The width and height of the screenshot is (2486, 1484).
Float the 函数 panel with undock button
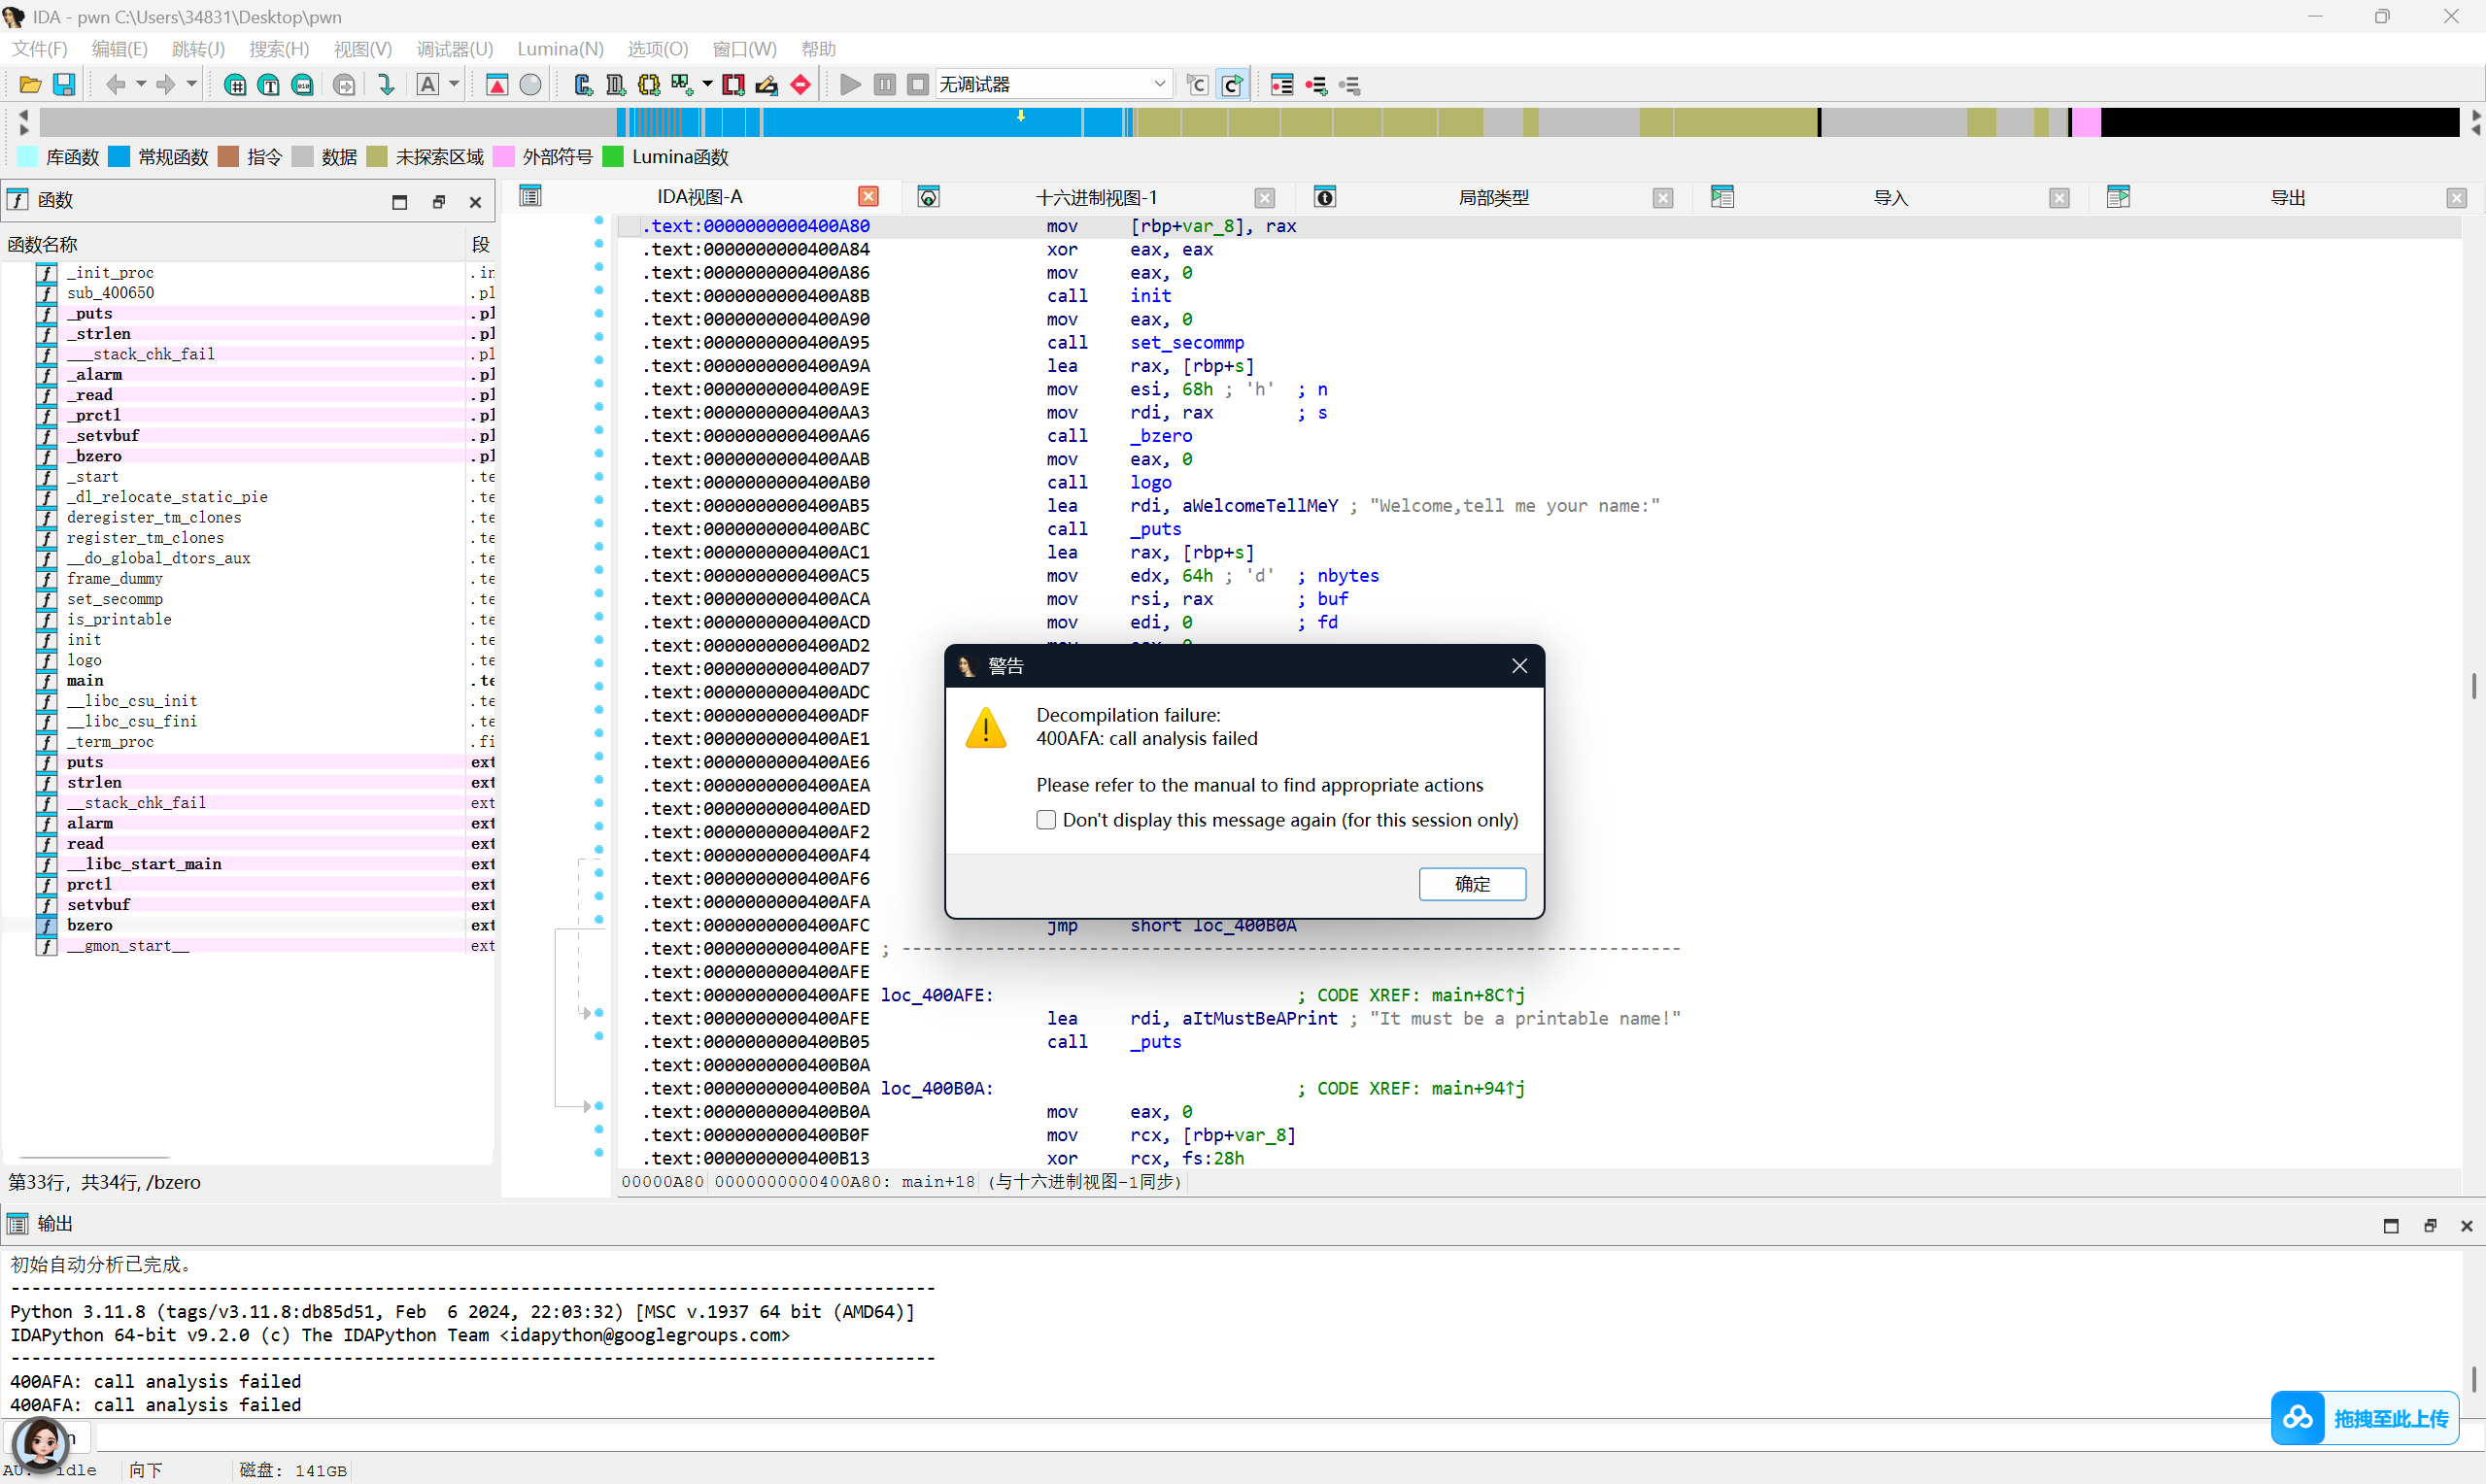pyautogui.click(x=438, y=202)
